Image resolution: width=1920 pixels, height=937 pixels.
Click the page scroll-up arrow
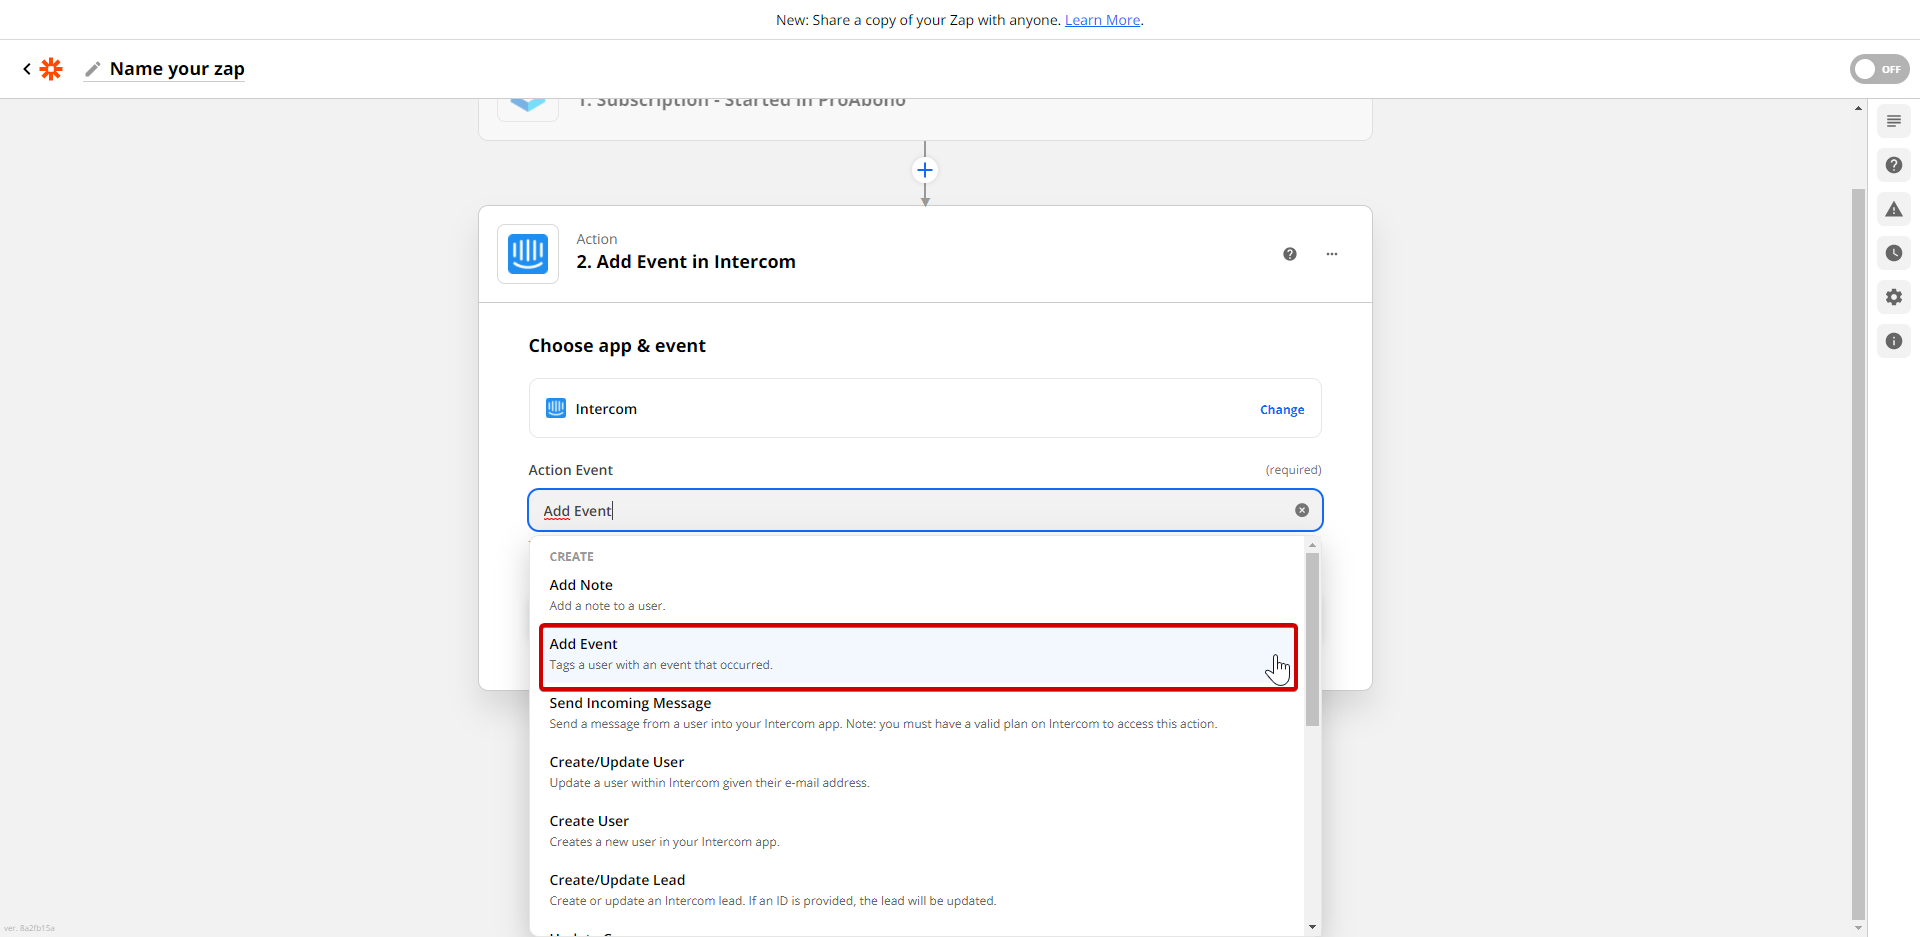click(1858, 108)
